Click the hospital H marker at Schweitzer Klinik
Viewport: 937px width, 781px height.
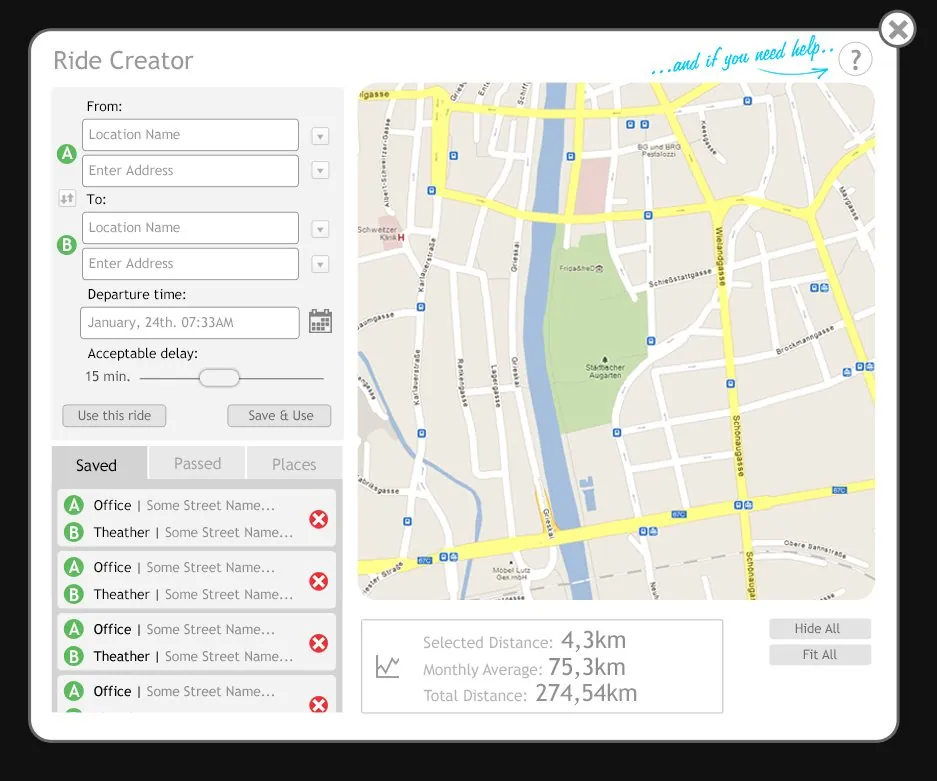401,238
